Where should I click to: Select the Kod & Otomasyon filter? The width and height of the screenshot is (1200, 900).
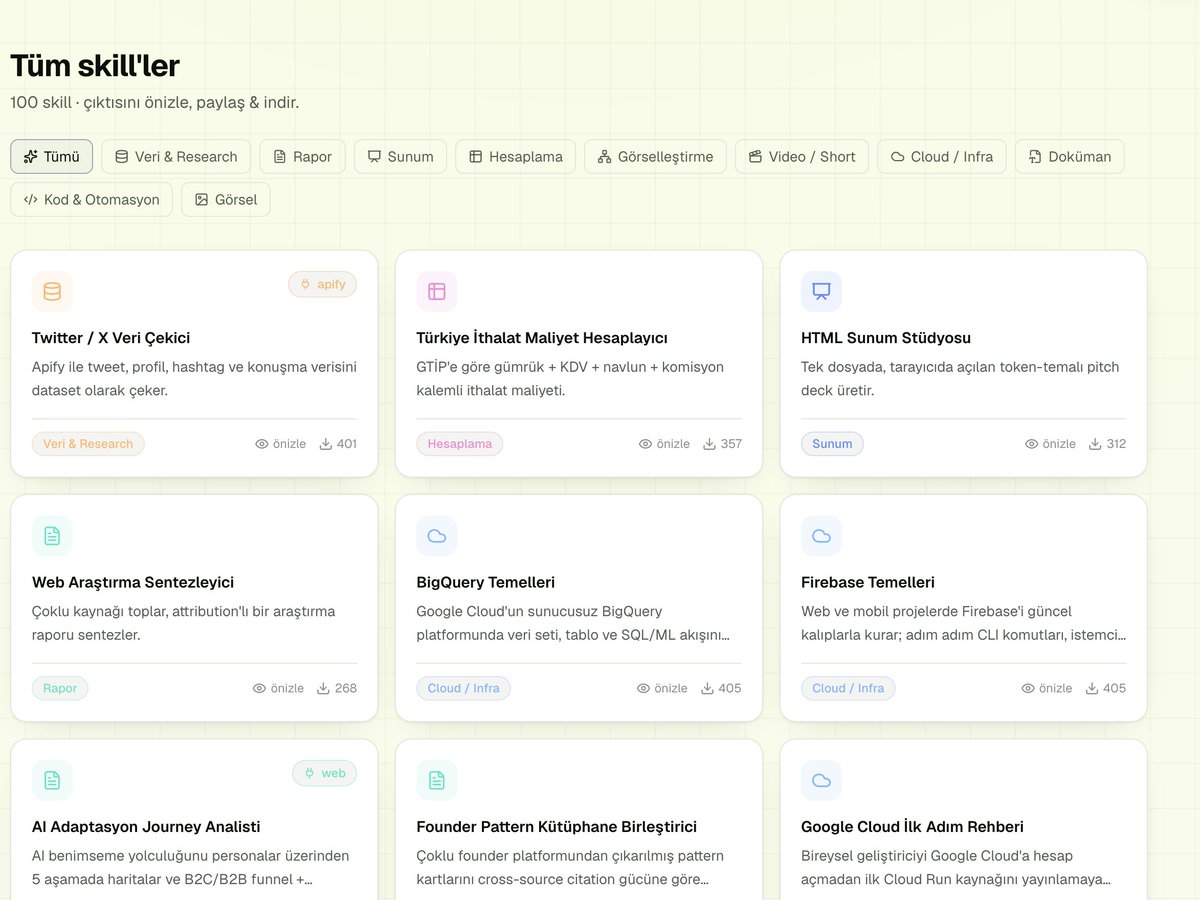click(92, 199)
